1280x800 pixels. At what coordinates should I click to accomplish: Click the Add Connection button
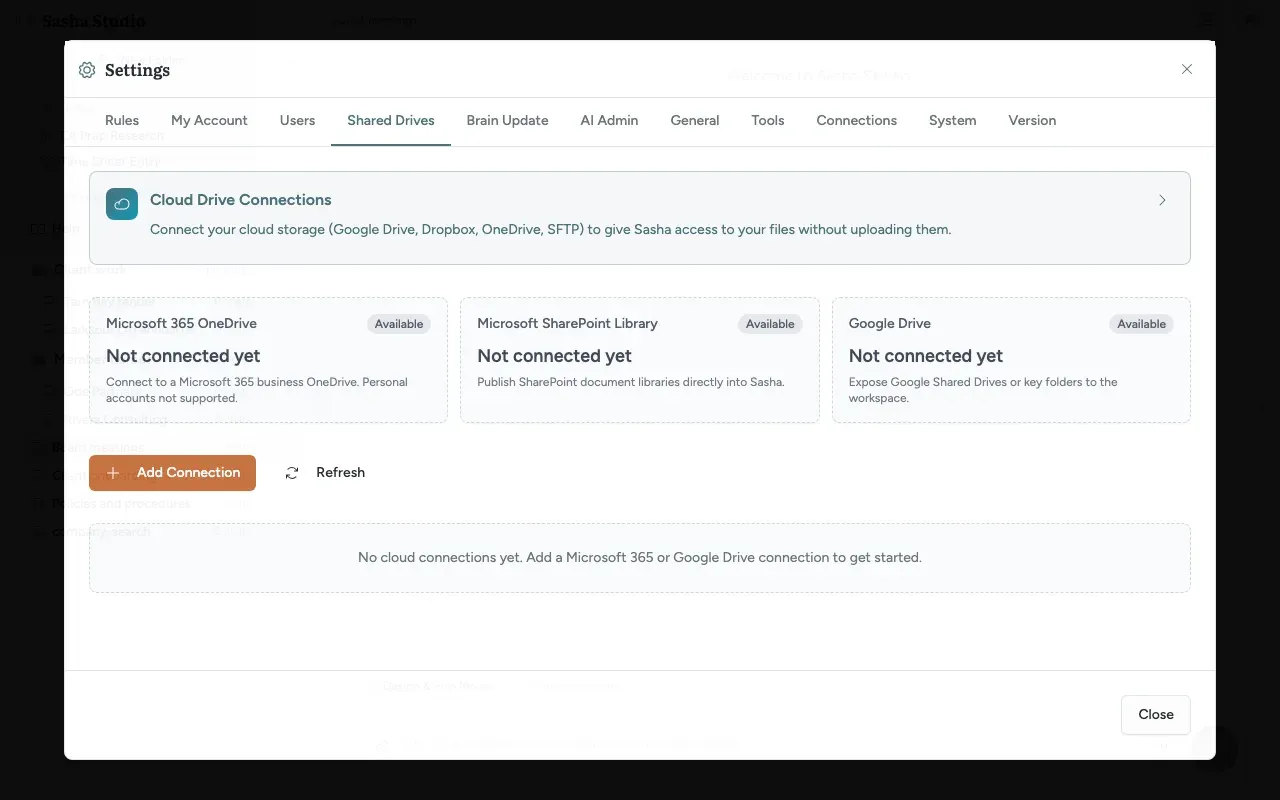coord(172,473)
